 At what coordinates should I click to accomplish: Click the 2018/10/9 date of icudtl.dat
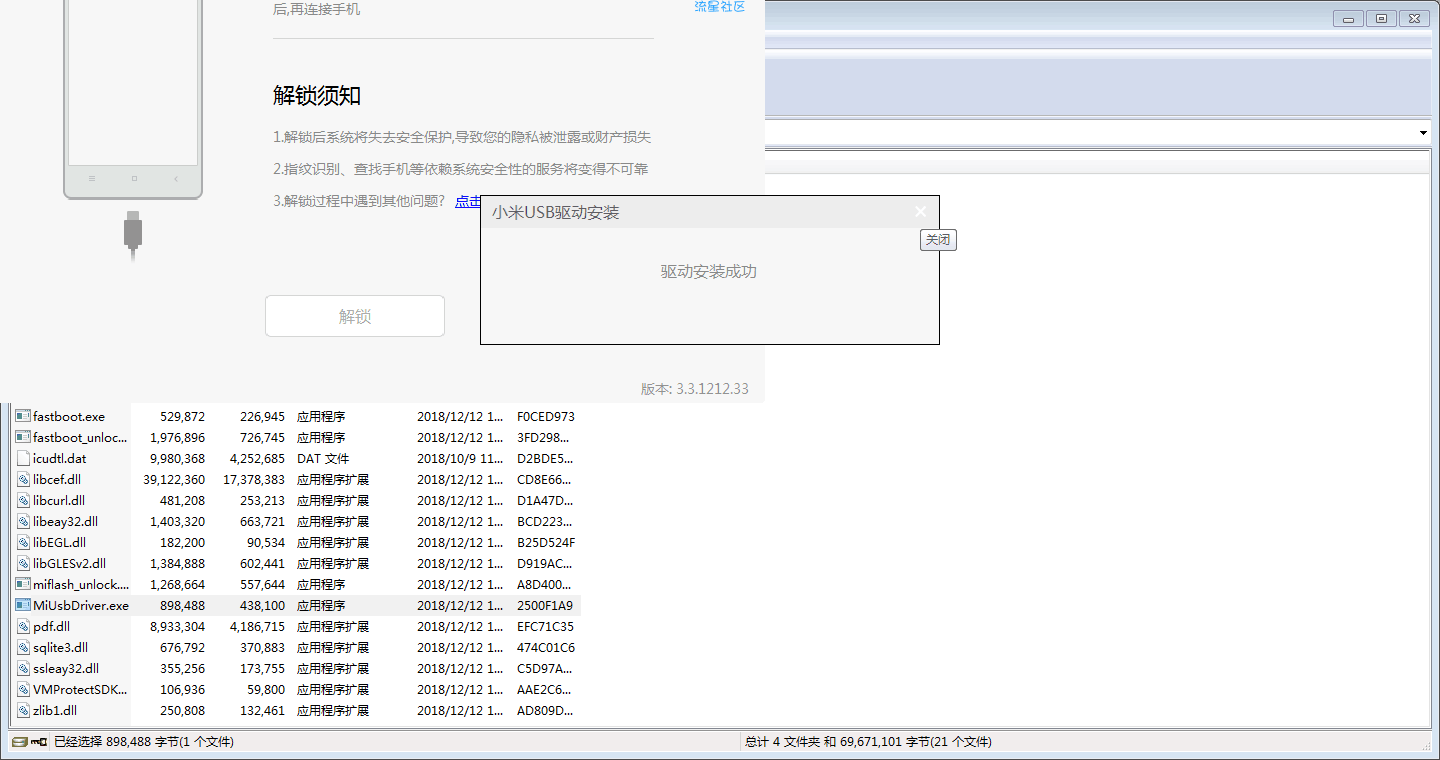[460, 458]
